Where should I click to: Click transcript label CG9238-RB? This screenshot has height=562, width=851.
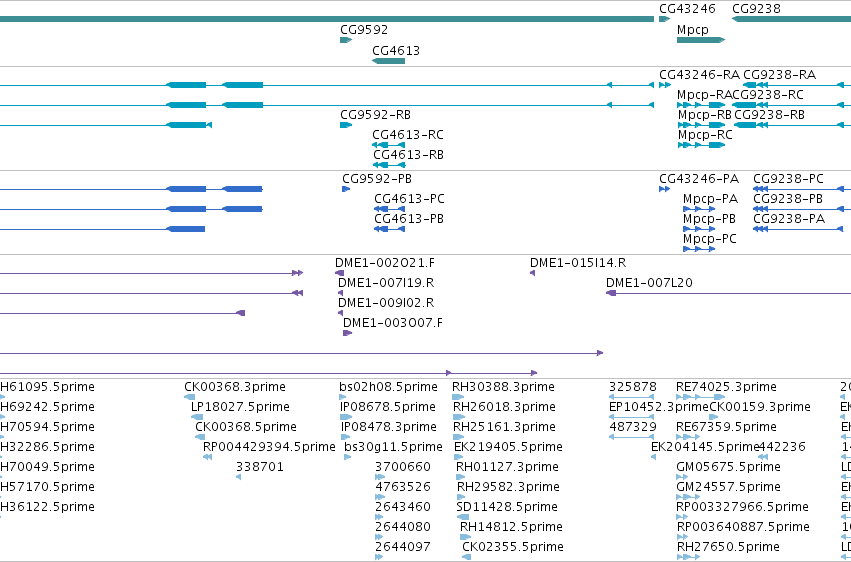(770, 115)
